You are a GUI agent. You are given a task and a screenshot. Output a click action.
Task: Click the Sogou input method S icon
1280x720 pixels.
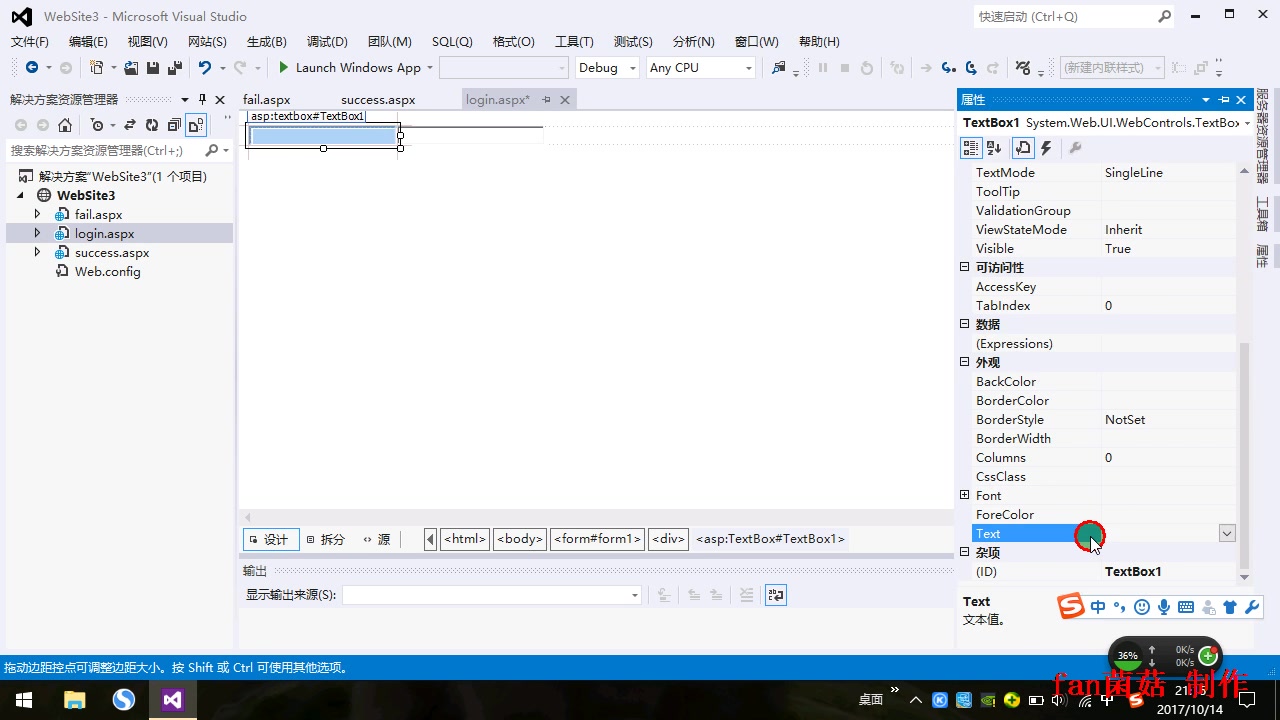point(1071,607)
